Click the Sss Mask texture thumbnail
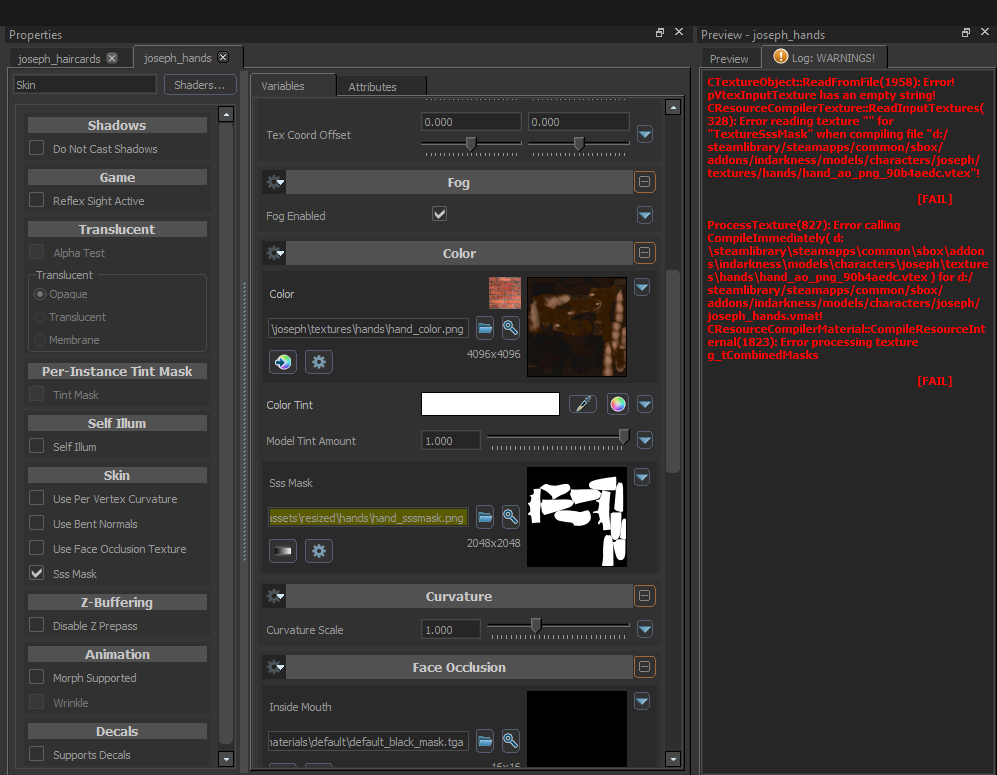The image size is (997, 775). click(x=576, y=517)
